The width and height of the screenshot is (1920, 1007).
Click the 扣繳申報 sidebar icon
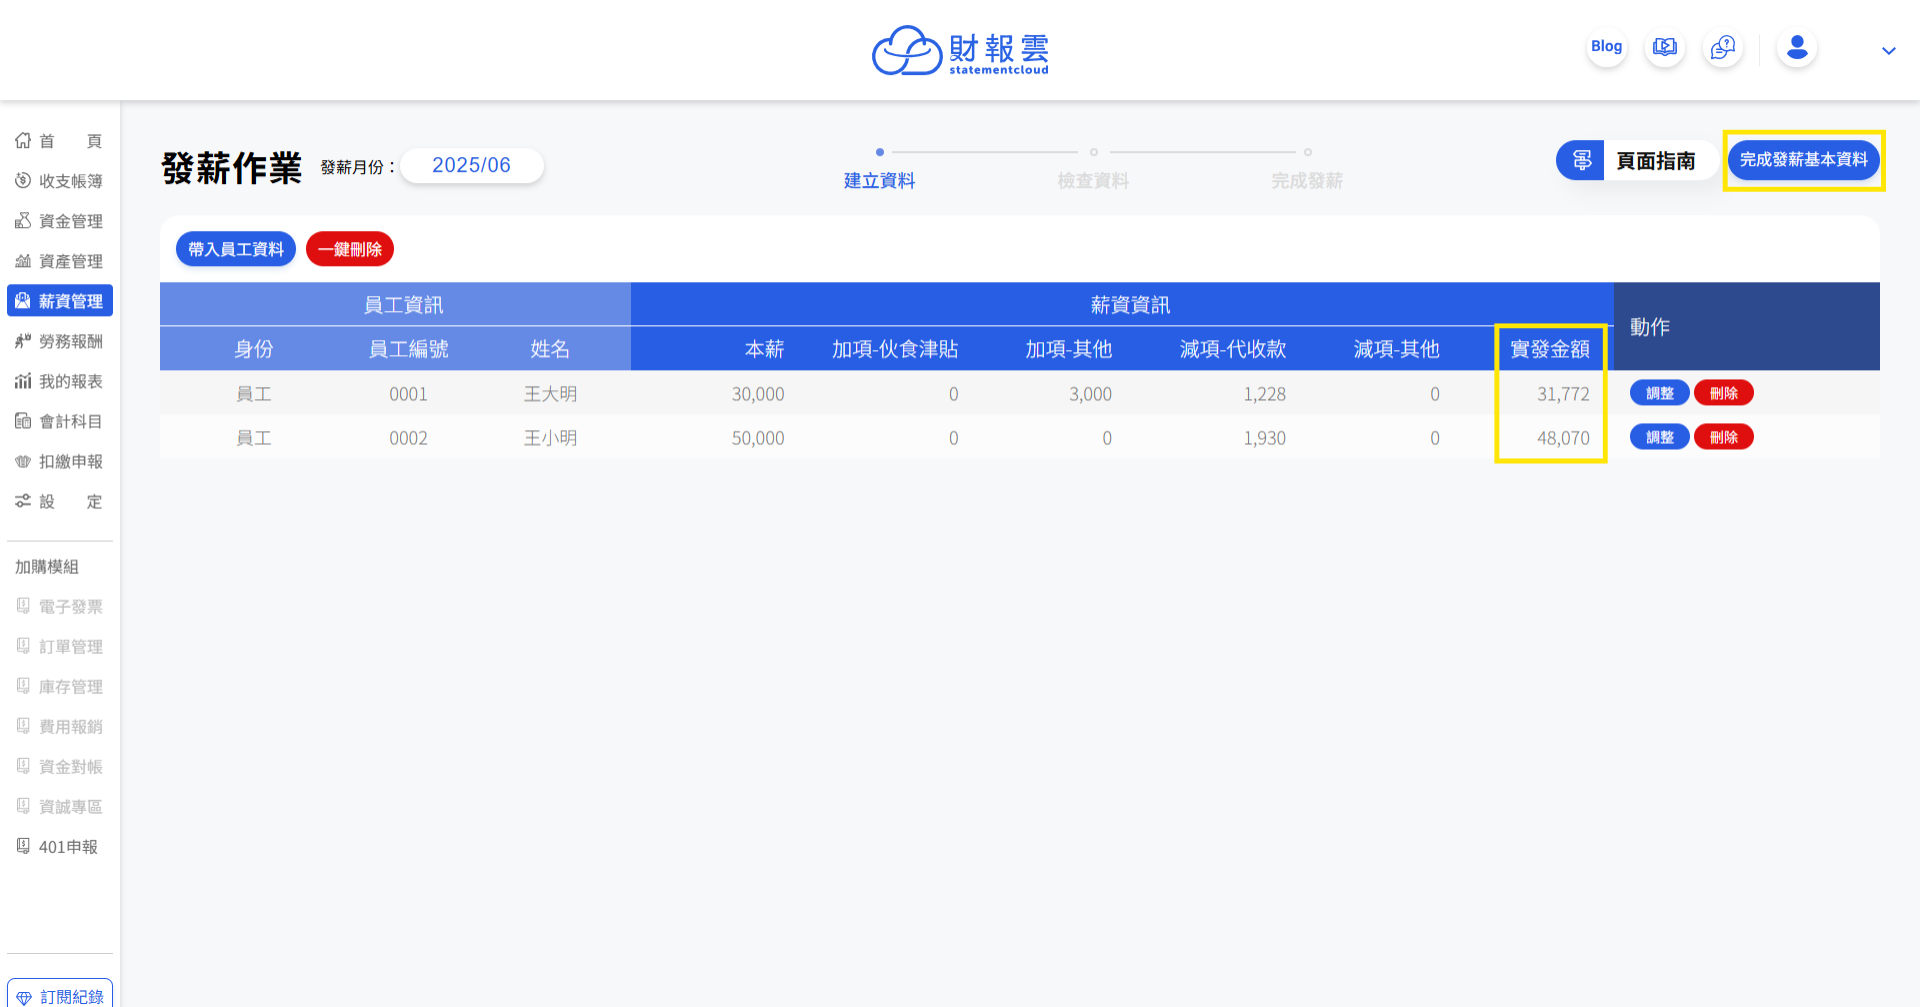pos(23,461)
